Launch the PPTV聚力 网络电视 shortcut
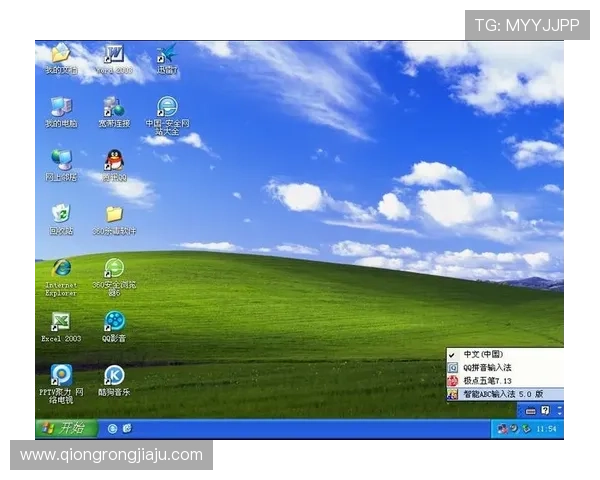600x480 pixels. click(x=61, y=384)
